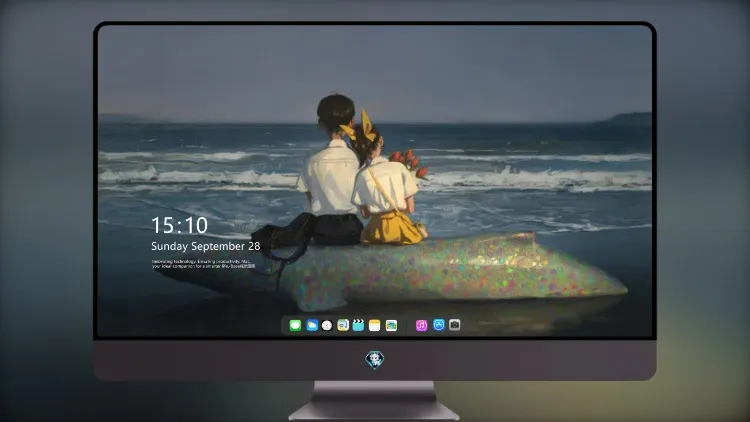Open the blue App Store icon

click(x=439, y=325)
